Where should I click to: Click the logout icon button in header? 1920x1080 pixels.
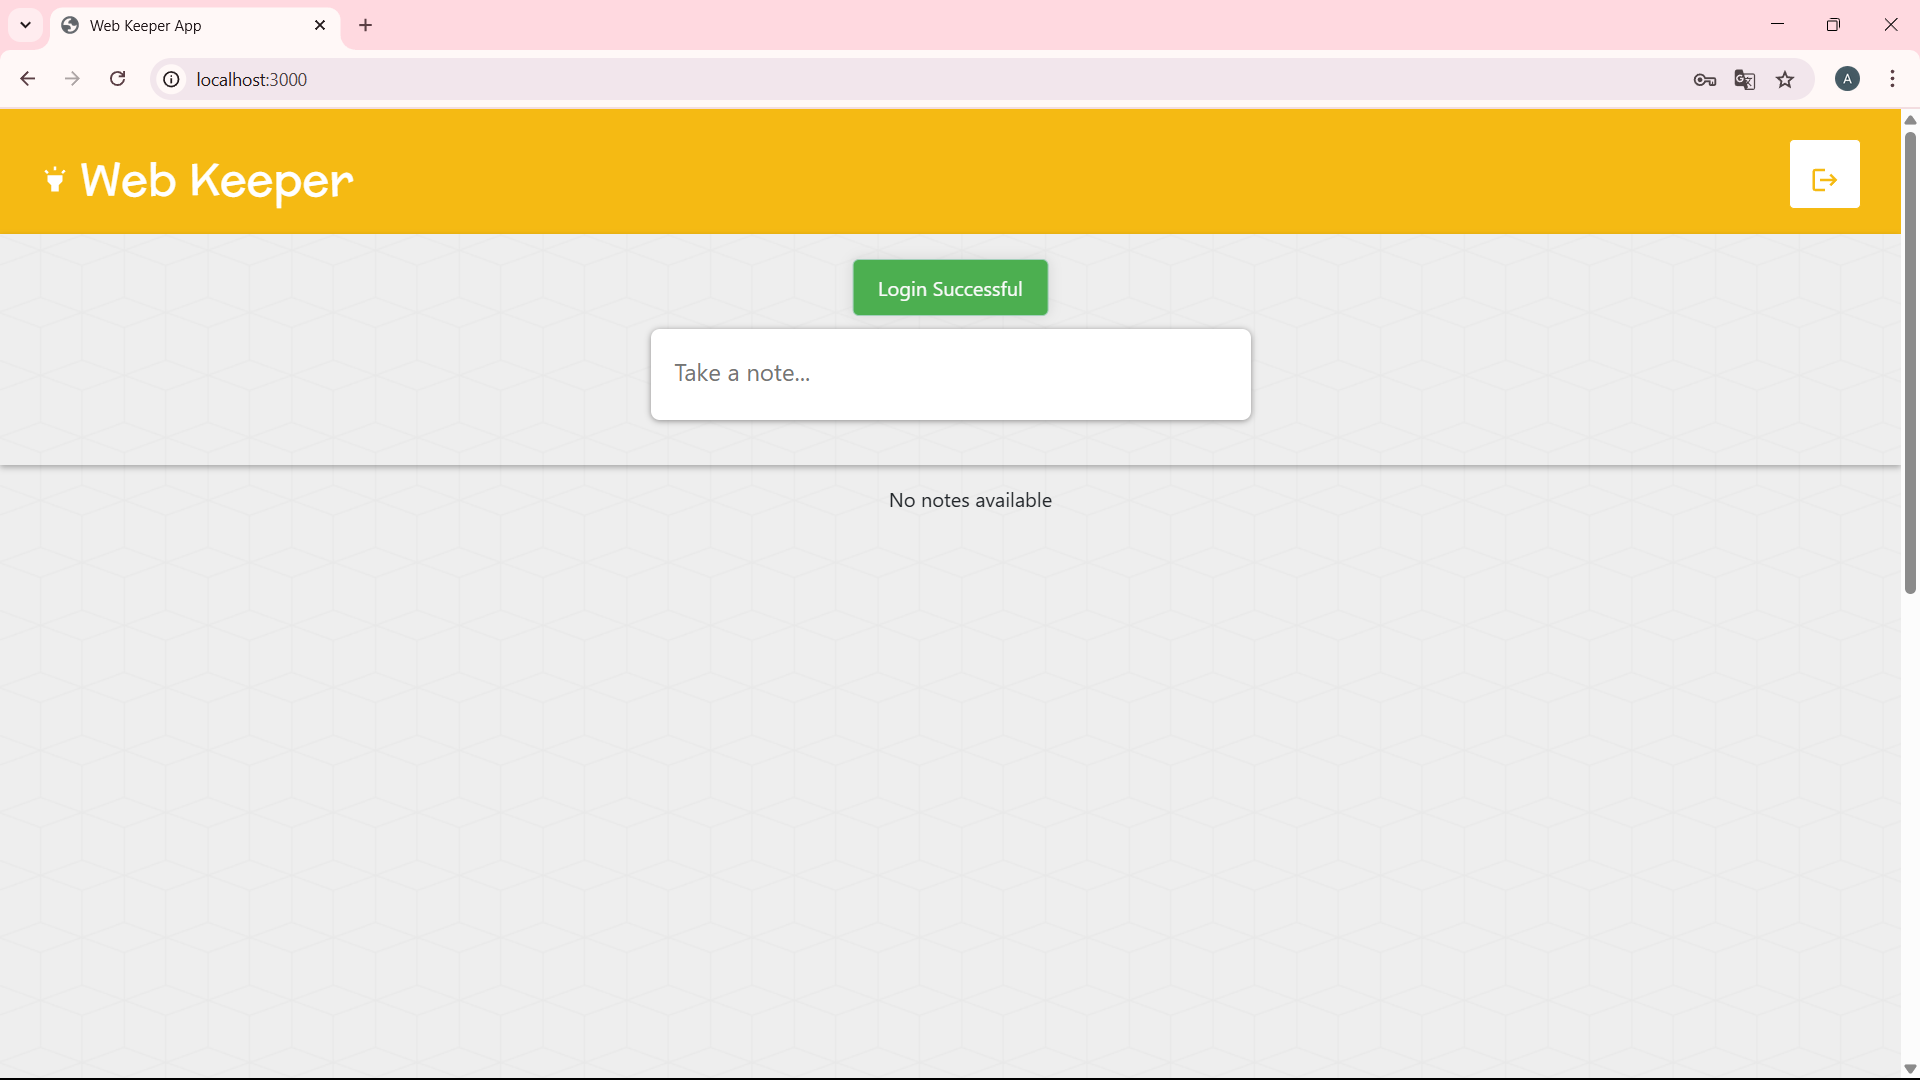[x=1824, y=175]
